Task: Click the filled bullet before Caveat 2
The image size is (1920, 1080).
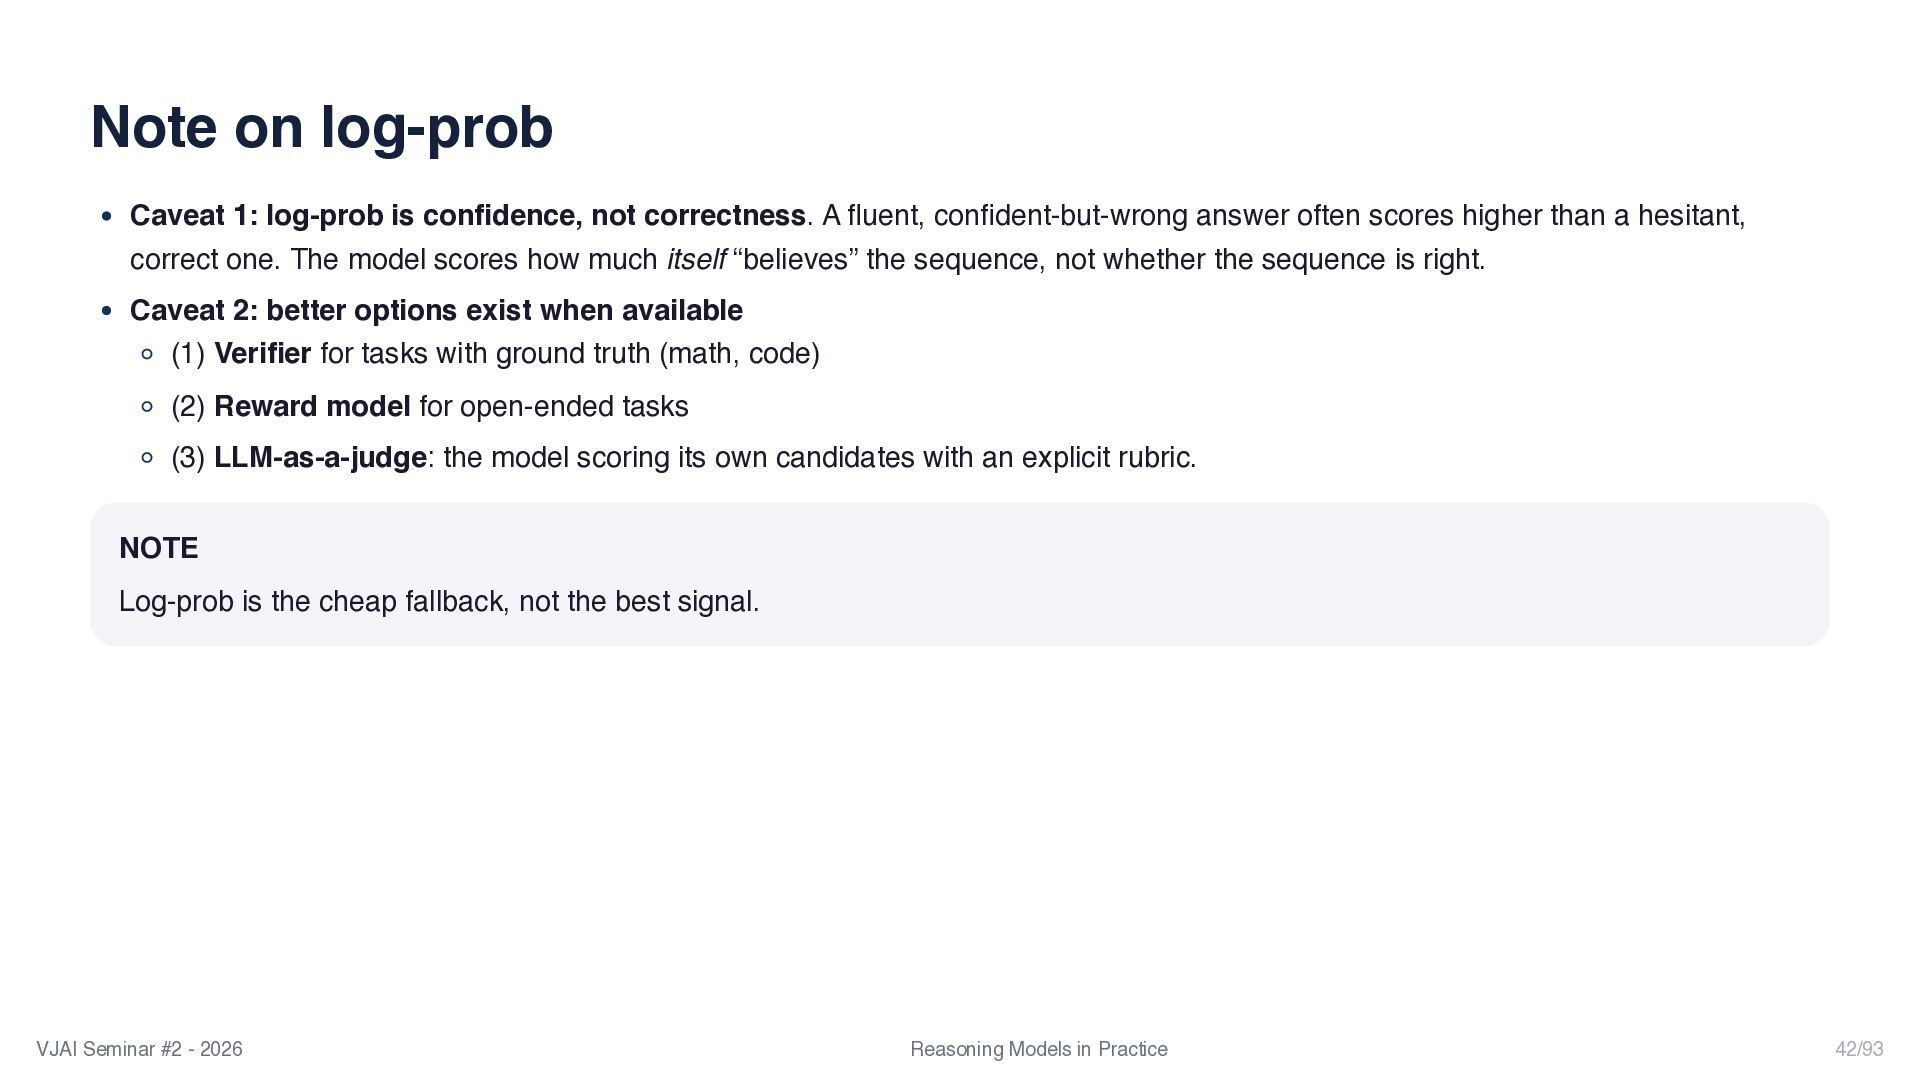Action: (107, 311)
